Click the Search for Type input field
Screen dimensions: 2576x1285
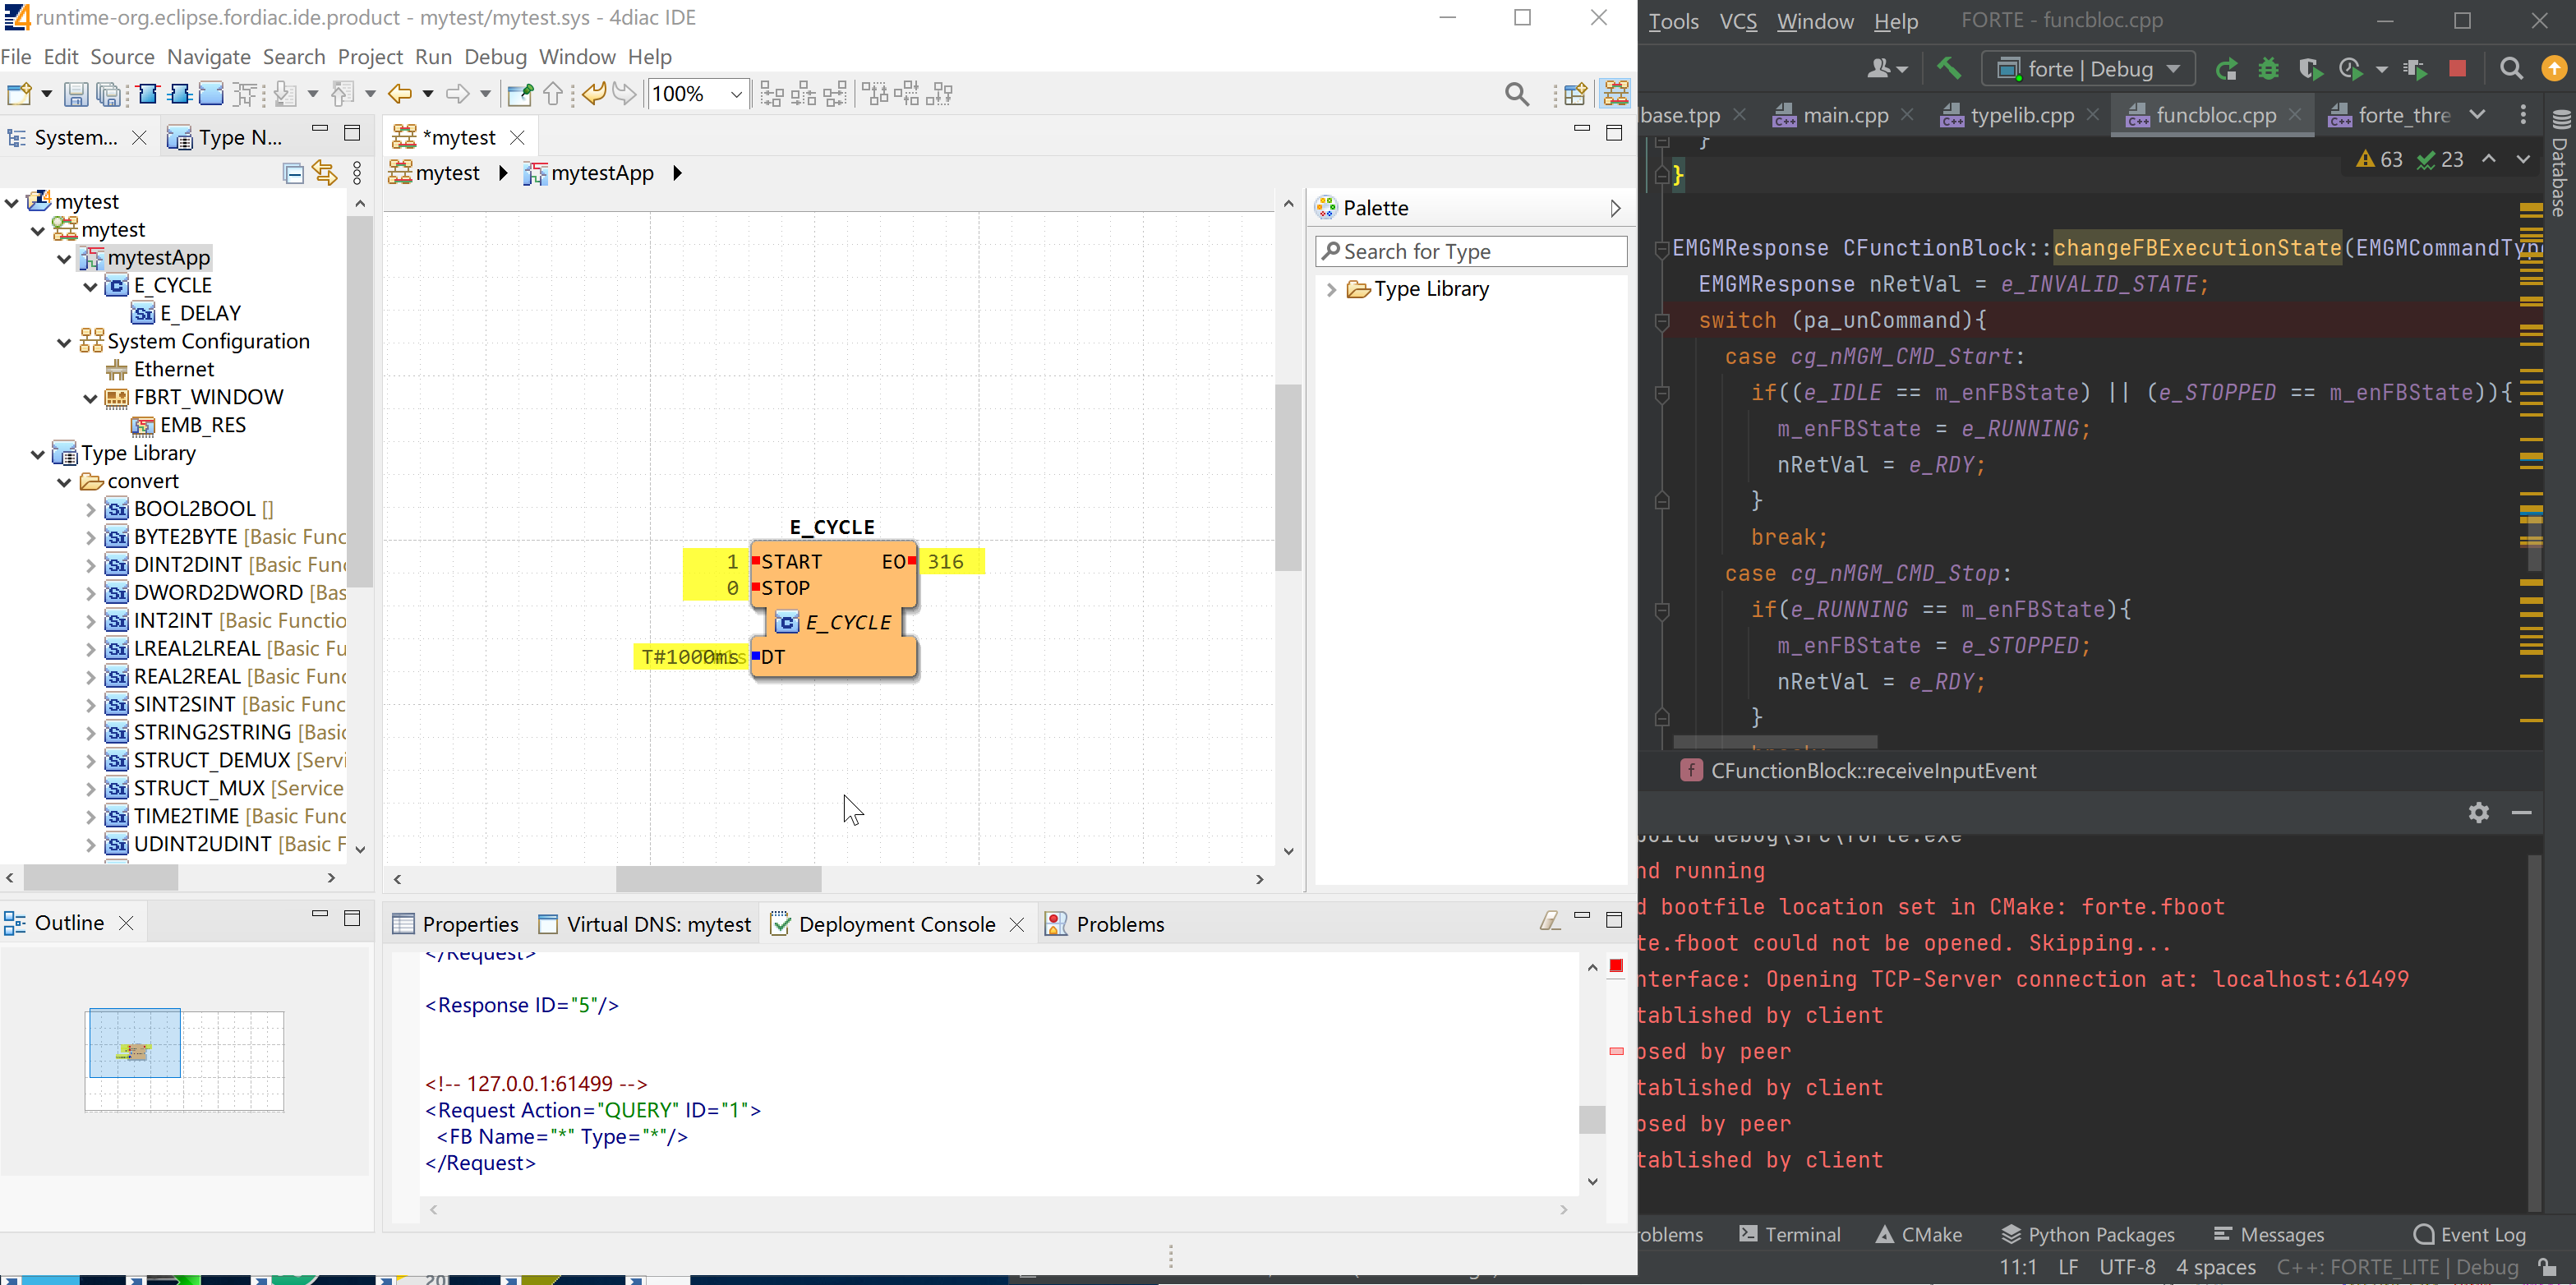click(x=1471, y=252)
